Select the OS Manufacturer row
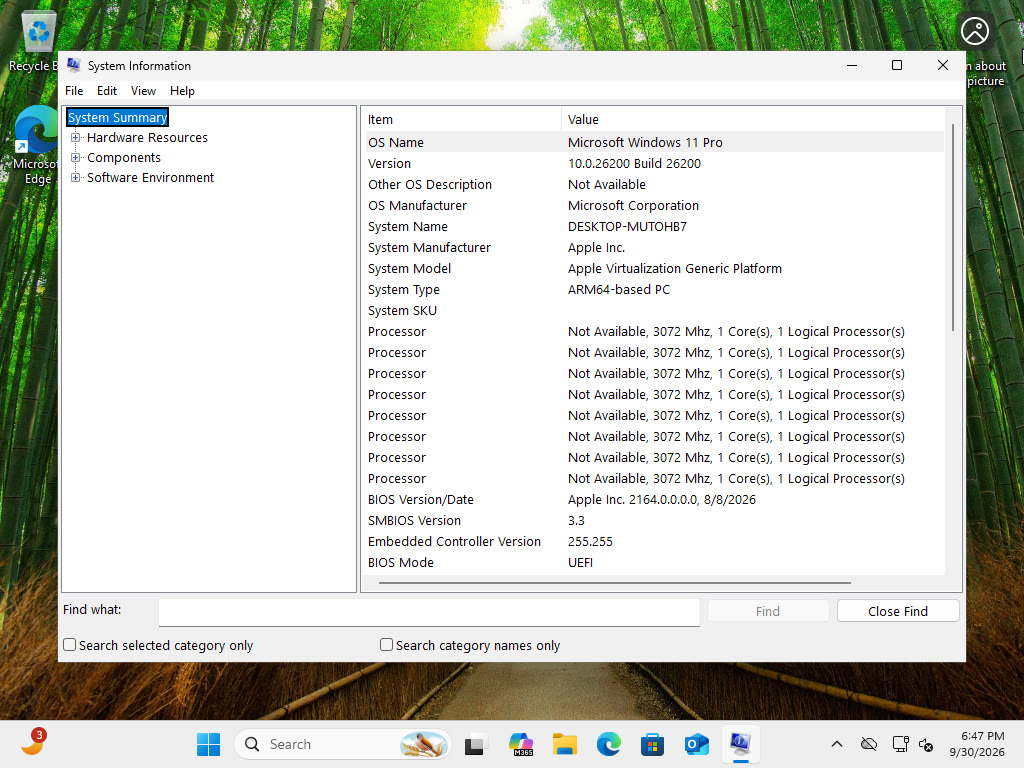 (x=654, y=205)
